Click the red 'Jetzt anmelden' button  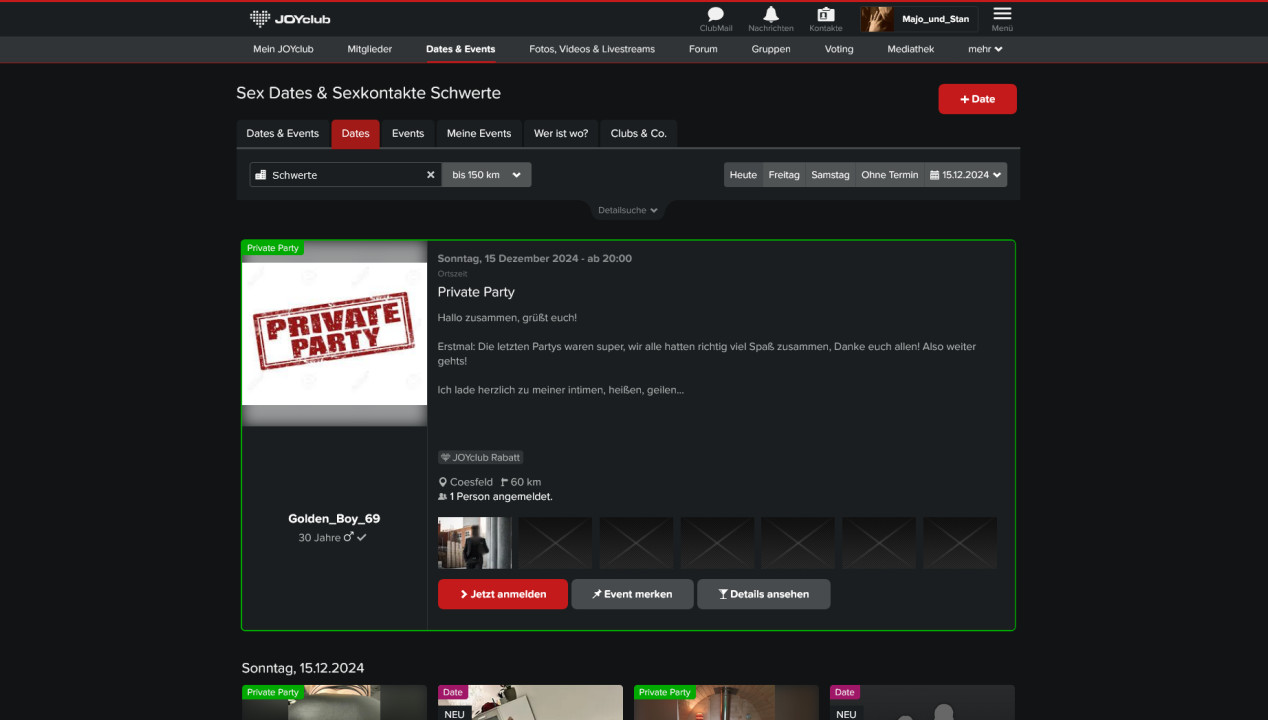tap(502, 593)
